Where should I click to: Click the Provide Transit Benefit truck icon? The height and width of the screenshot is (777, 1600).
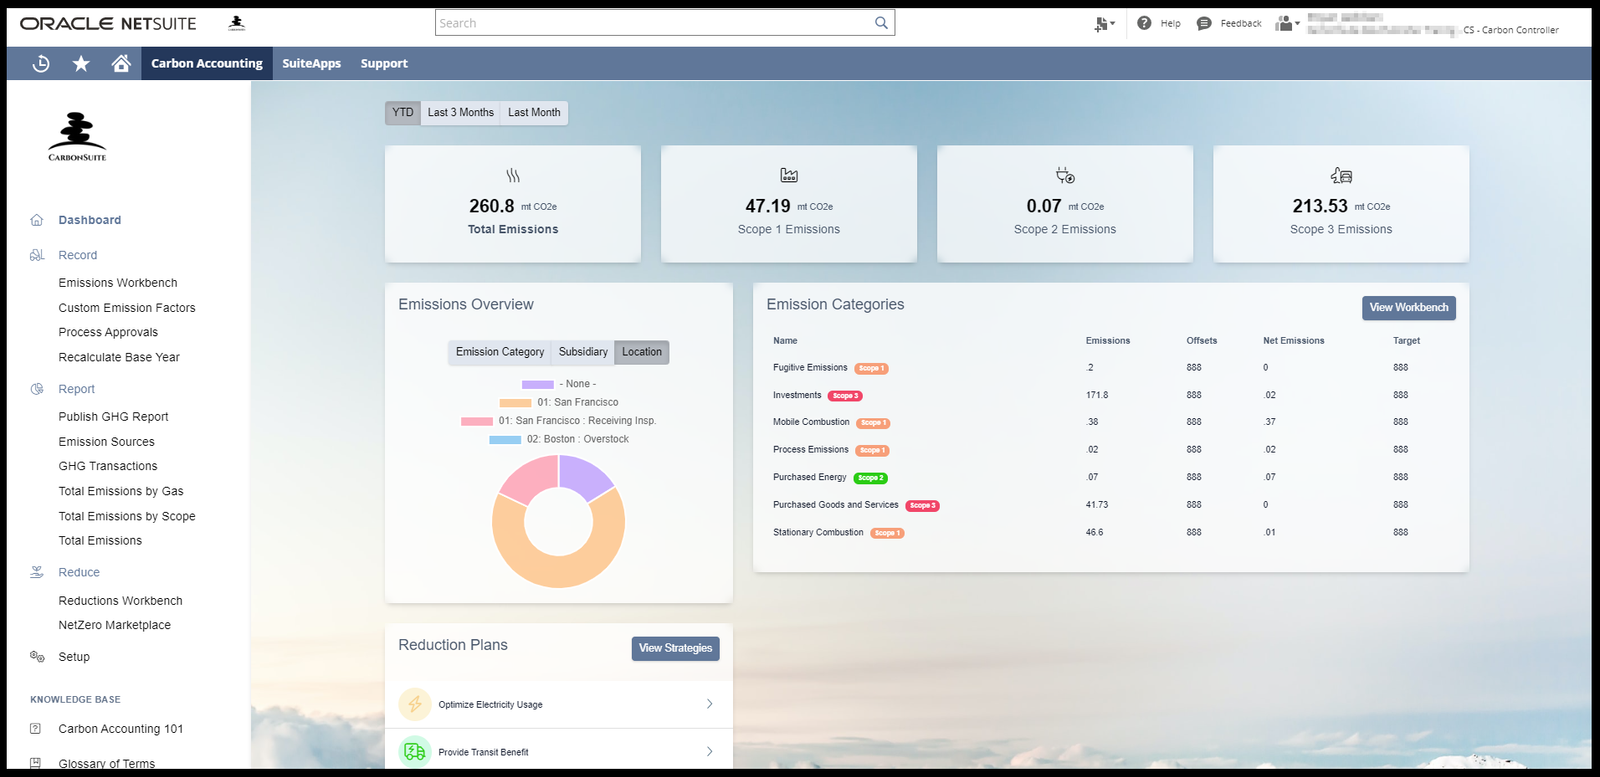coord(415,752)
